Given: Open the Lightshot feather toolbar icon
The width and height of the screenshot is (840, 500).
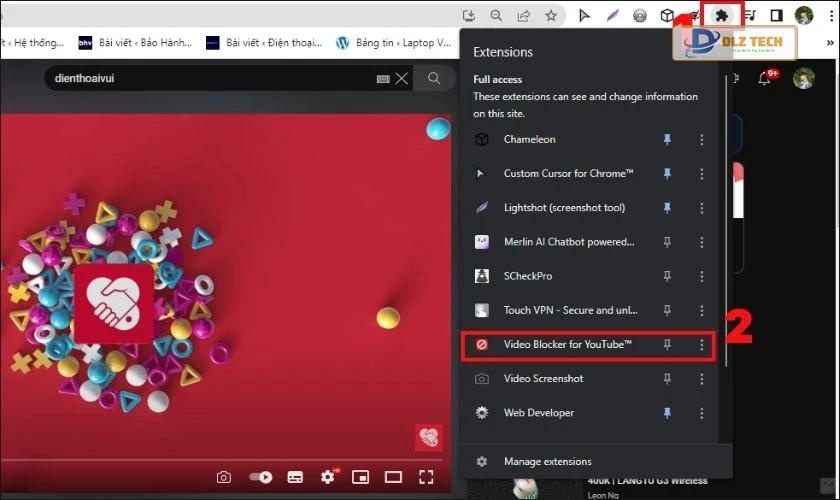Looking at the screenshot, I should pyautogui.click(x=612, y=16).
